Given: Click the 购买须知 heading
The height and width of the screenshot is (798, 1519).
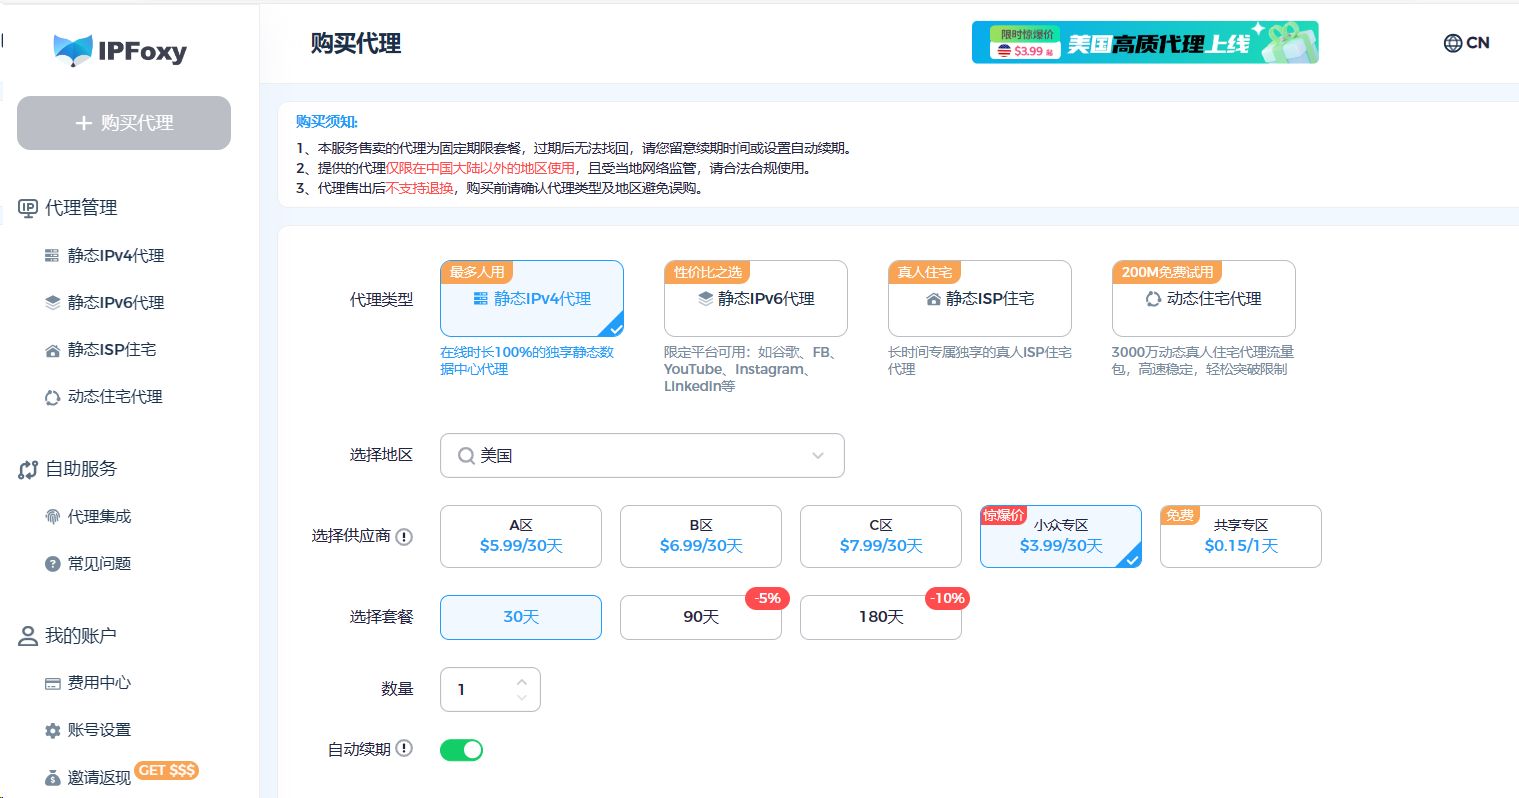Looking at the screenshot, I should click(x=327, y=121).
